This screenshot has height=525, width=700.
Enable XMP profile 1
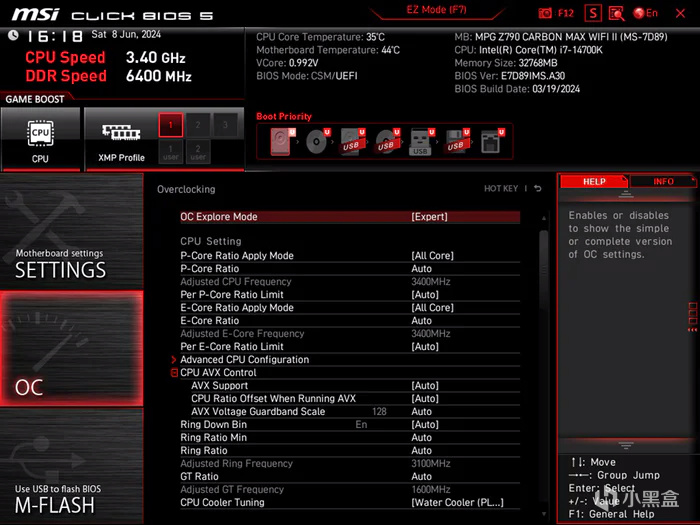point(171,125)
